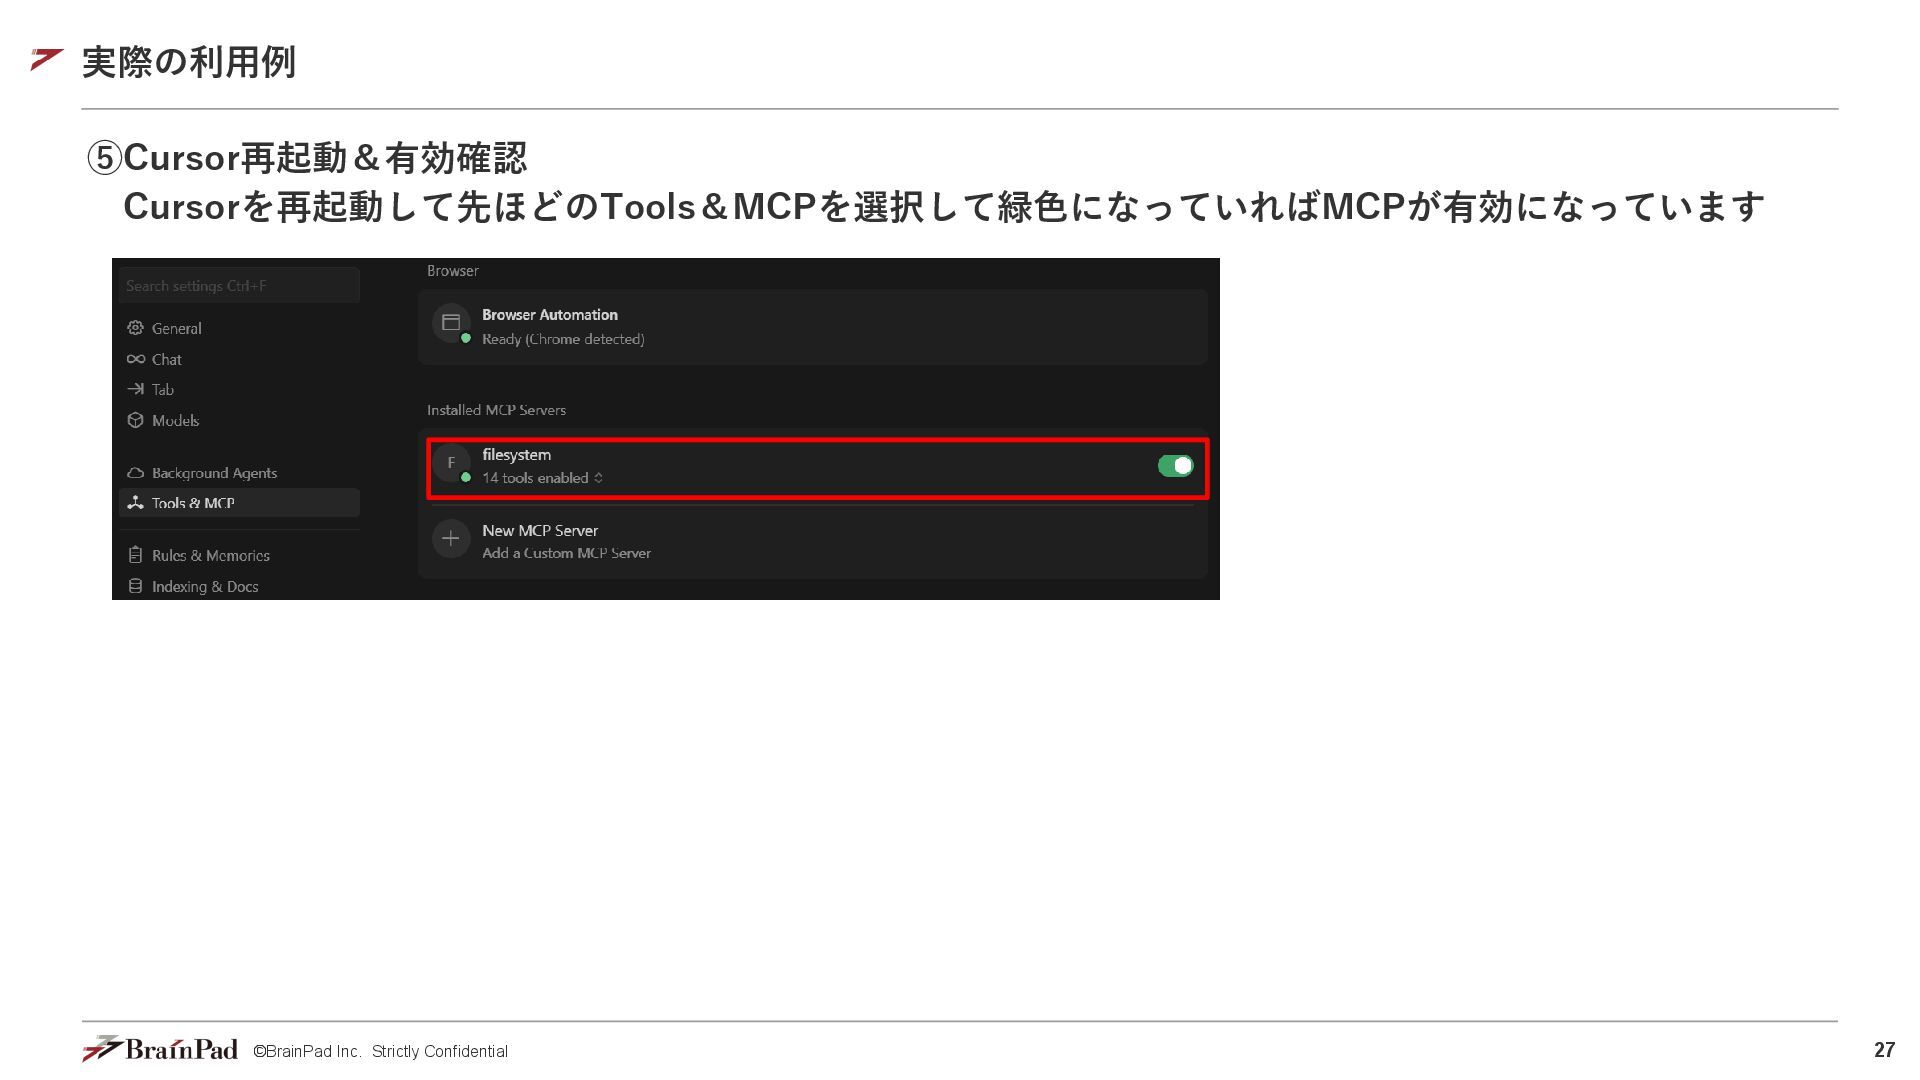1920x1080 pixels.
Task: Click the Tab arrow icon
Action: [x=135, y=389]
